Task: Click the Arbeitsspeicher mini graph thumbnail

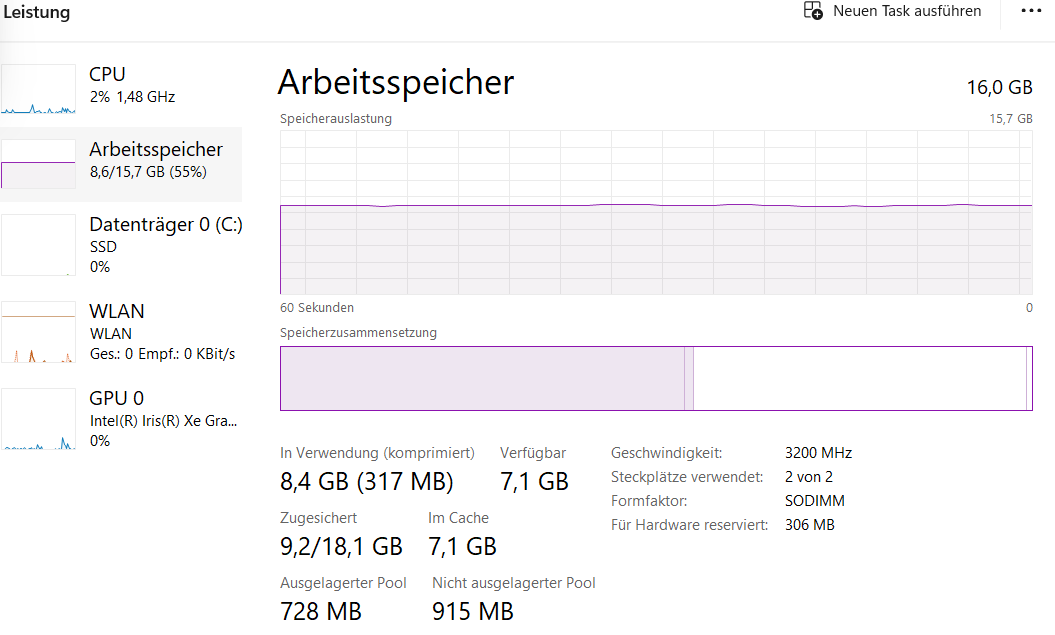Action: [38, 164]
